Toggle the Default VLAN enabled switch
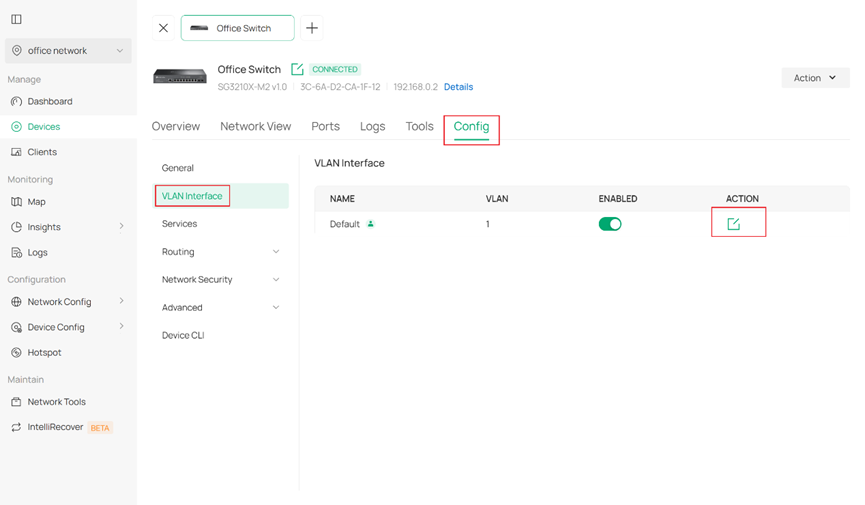 (x=610, y=224)
